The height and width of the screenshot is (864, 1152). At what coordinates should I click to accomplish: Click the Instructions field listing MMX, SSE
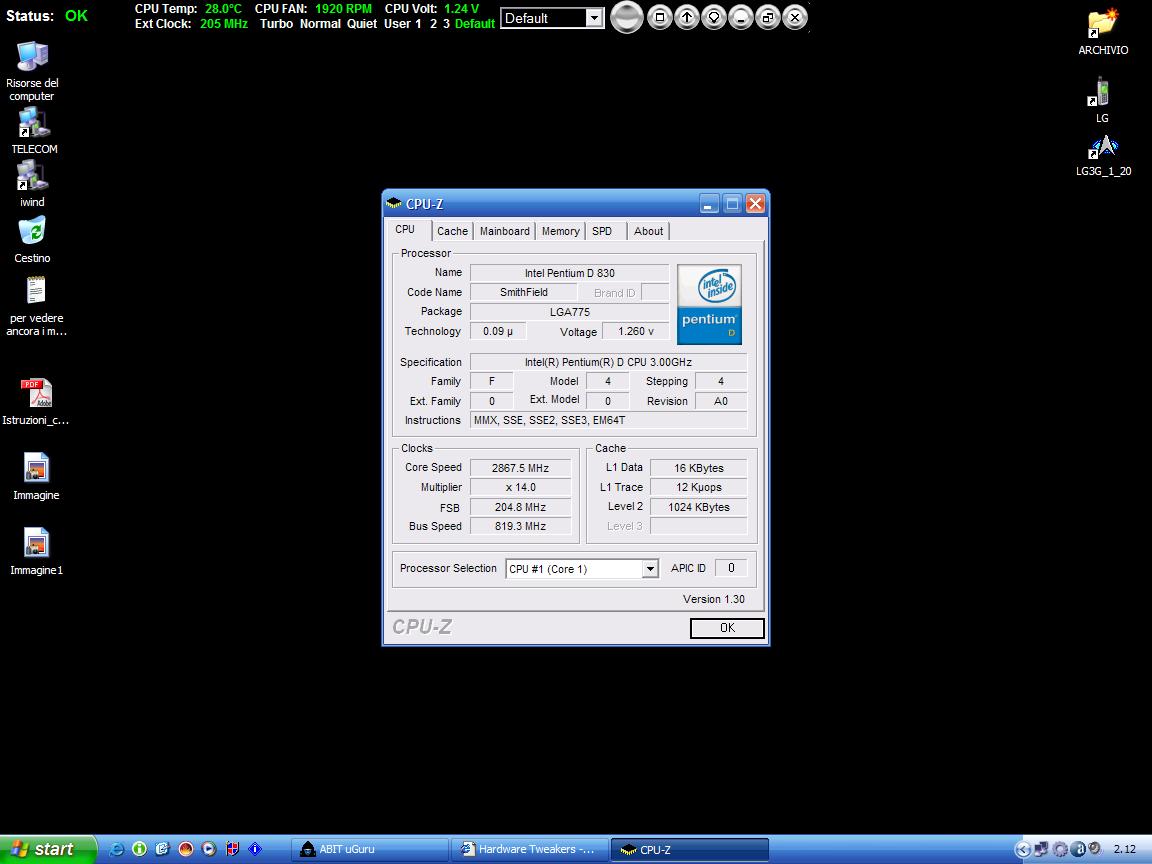pos(608,420)
